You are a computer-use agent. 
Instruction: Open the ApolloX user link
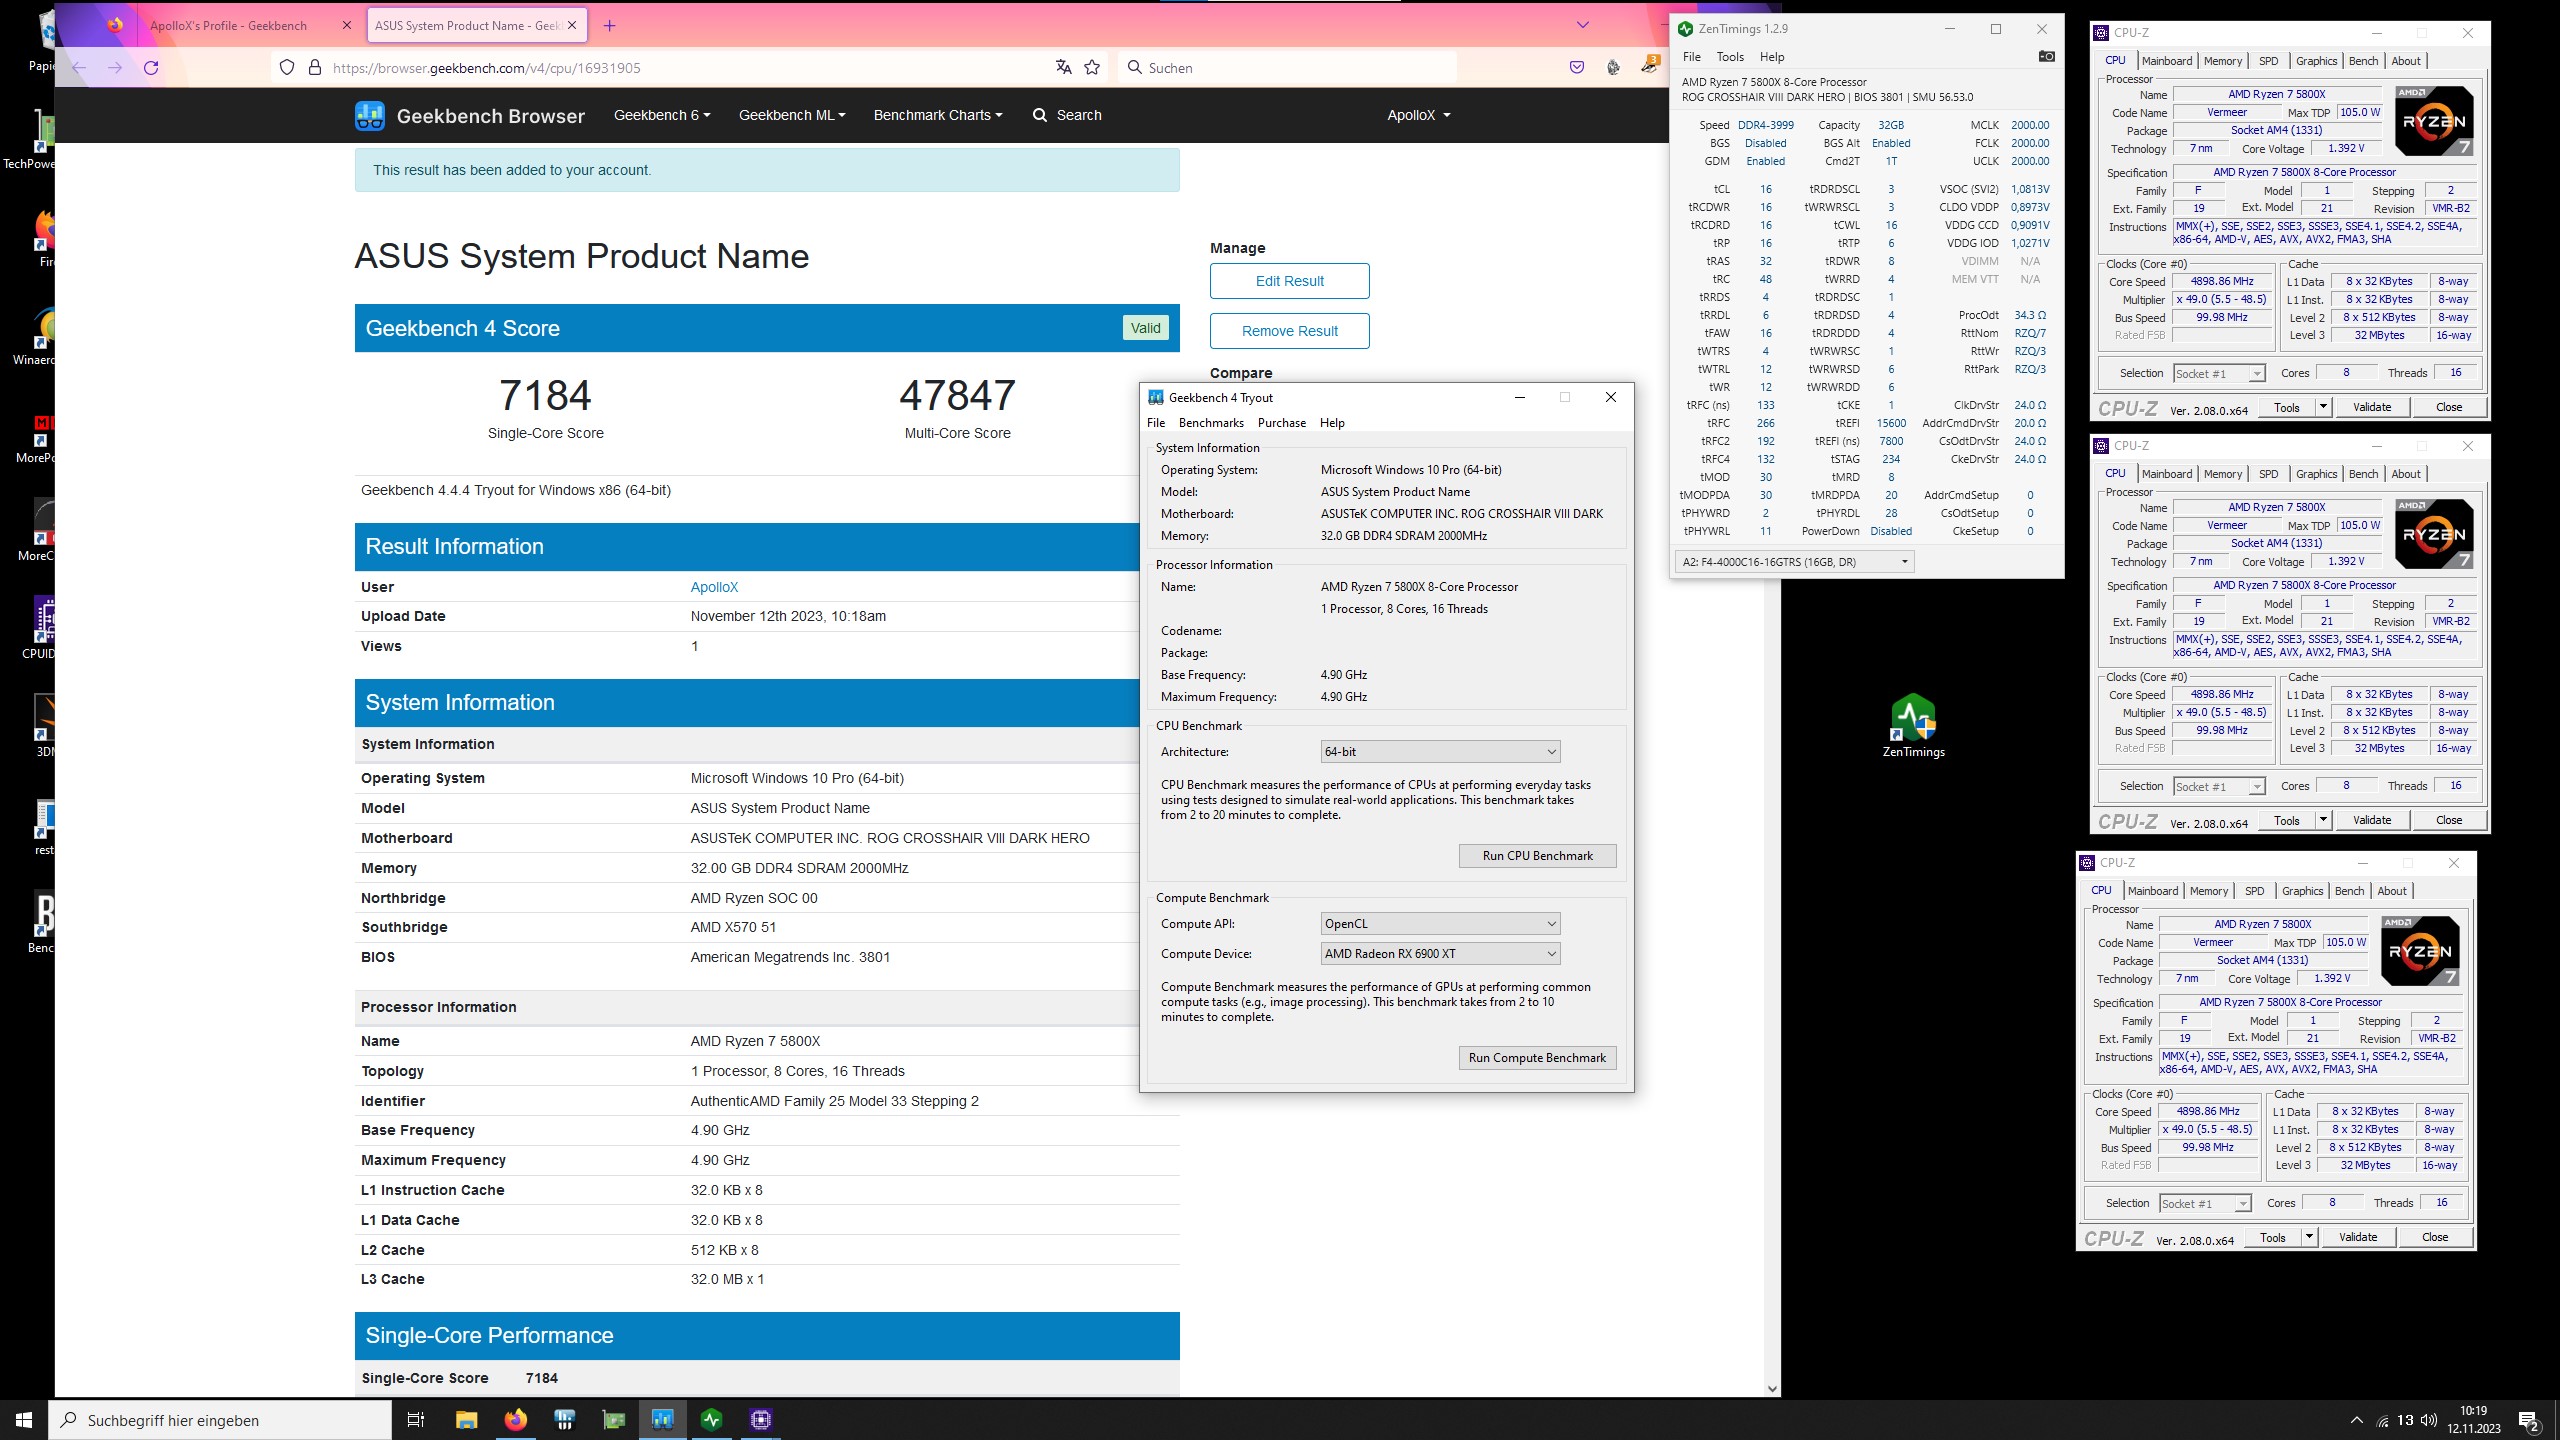coord(714,587)
